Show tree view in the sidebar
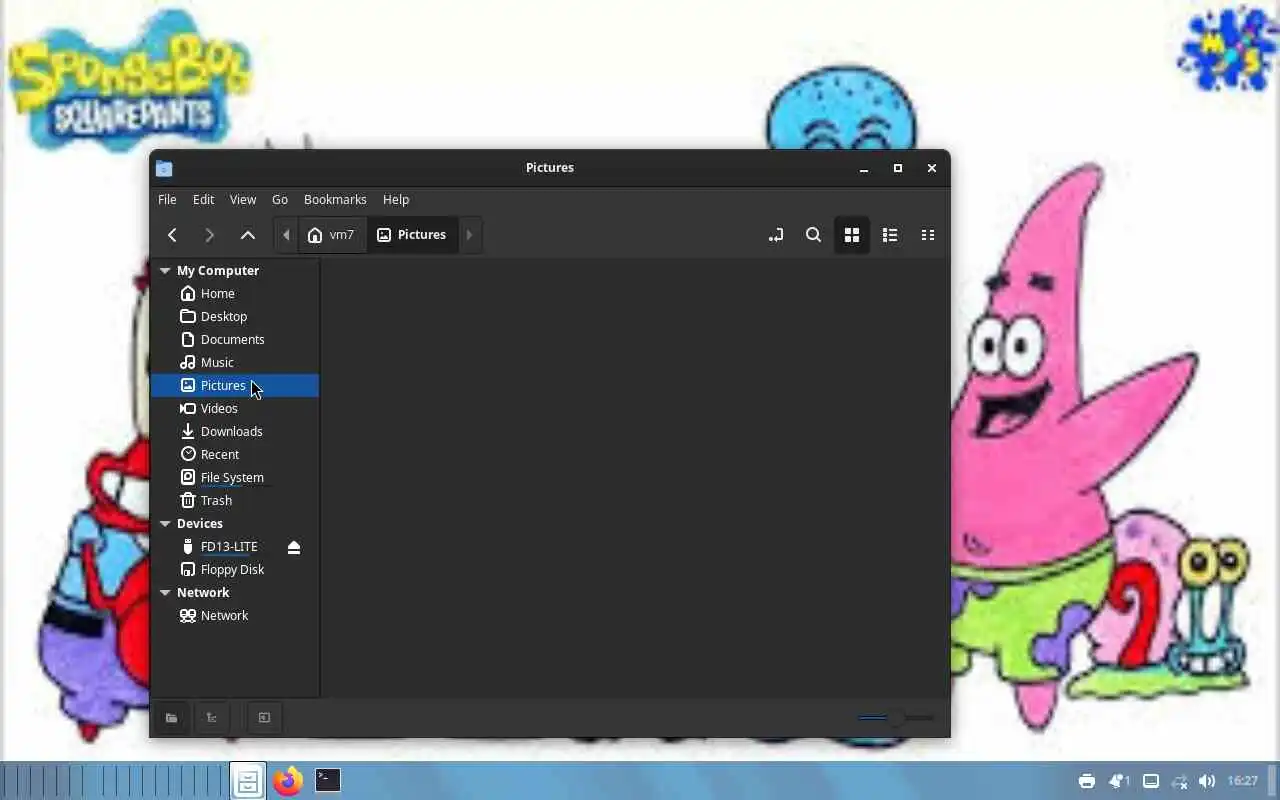1280x800 pixels. tap(212, 718)
